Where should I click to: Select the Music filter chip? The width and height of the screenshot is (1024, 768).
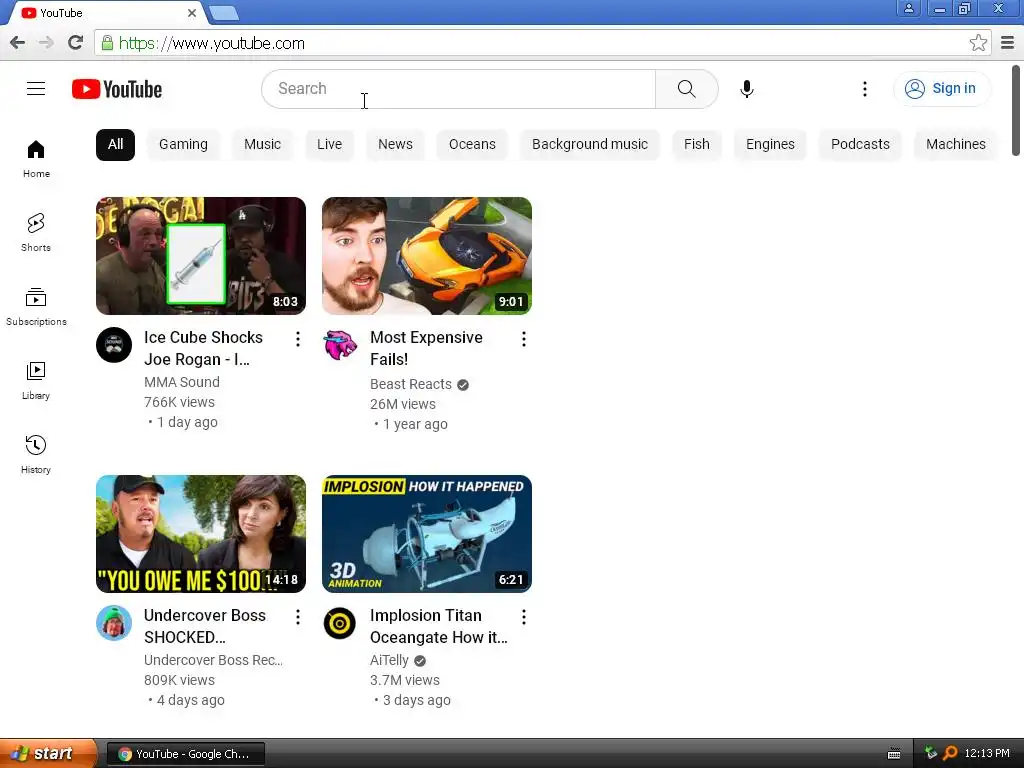point(263,144)
